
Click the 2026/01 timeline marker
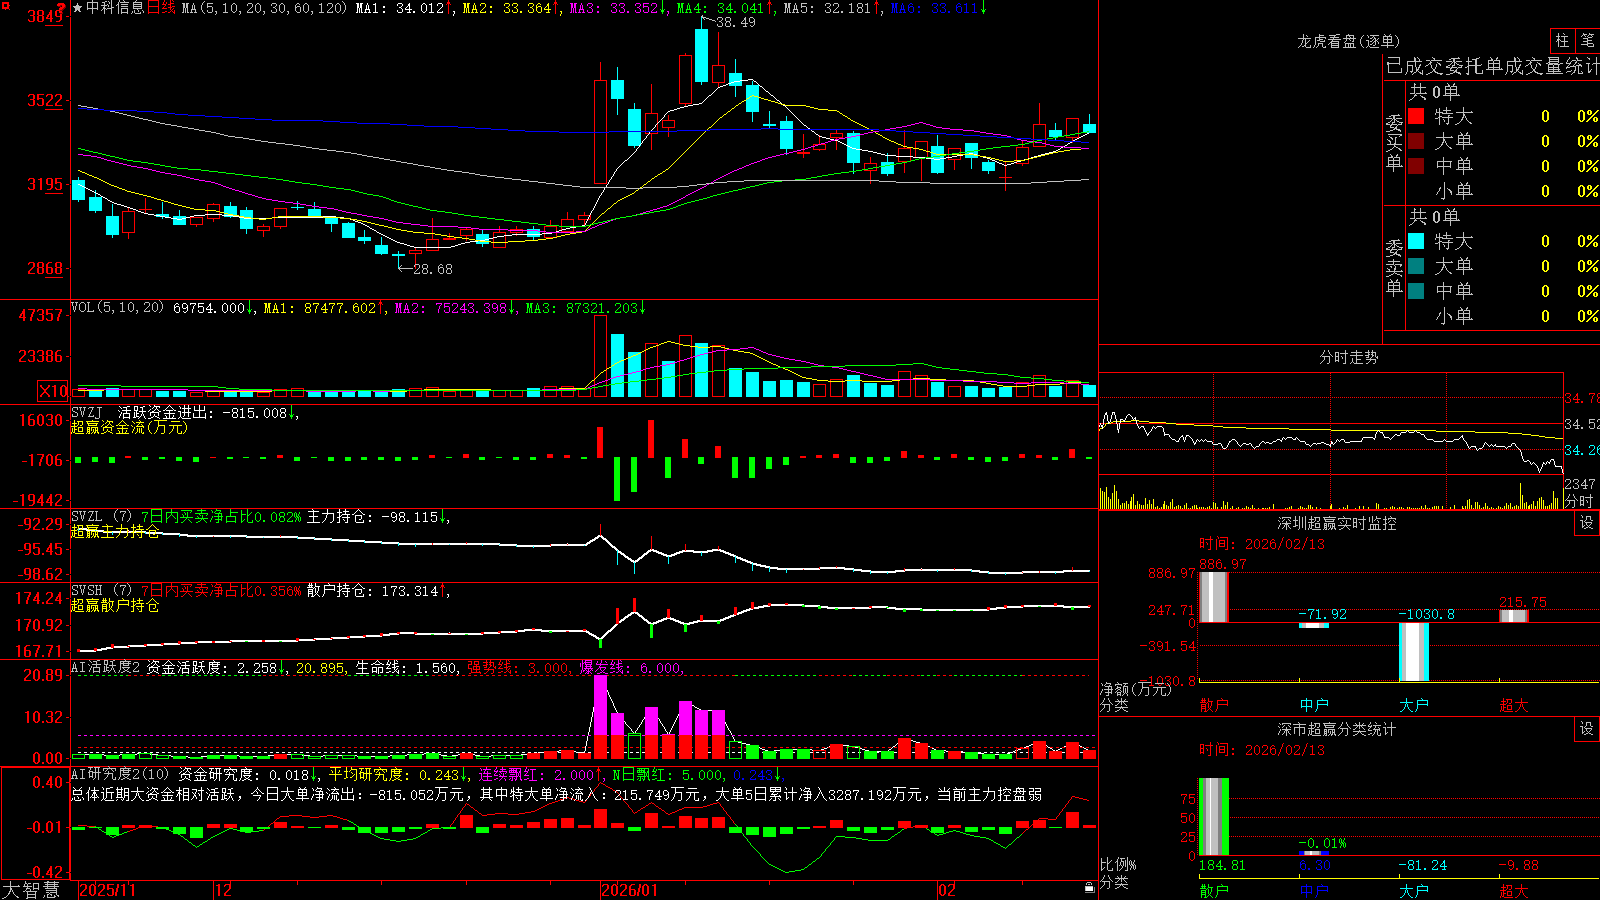(x=629, y=889)
